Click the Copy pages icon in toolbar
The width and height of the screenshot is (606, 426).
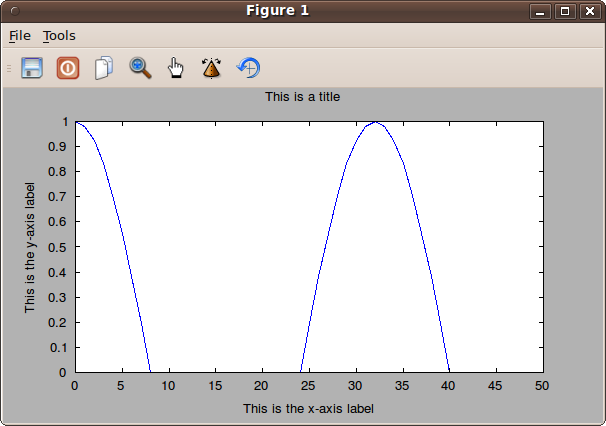coord(103,68)
